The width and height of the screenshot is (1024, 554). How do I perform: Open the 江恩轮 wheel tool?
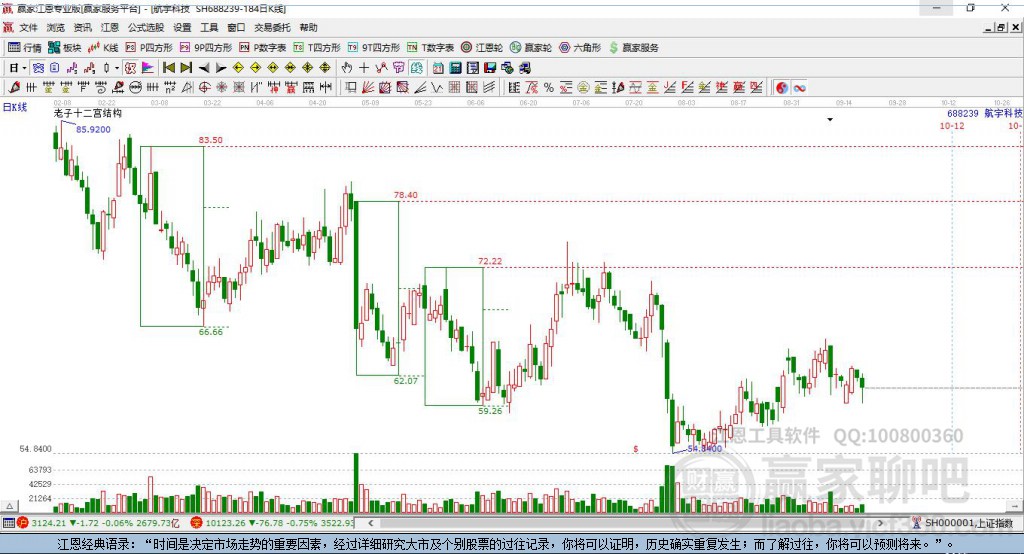(x=482, y=48)
